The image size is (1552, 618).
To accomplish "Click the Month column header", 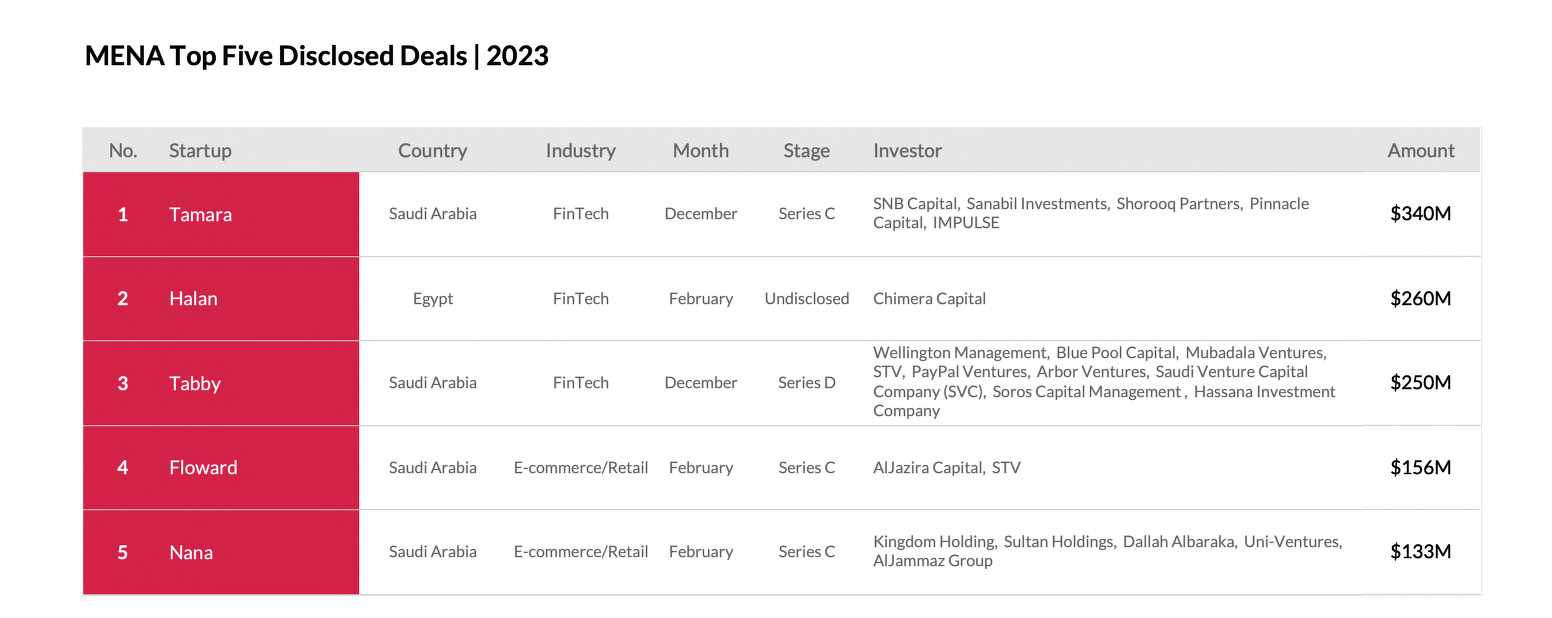I will click(700, 151).
